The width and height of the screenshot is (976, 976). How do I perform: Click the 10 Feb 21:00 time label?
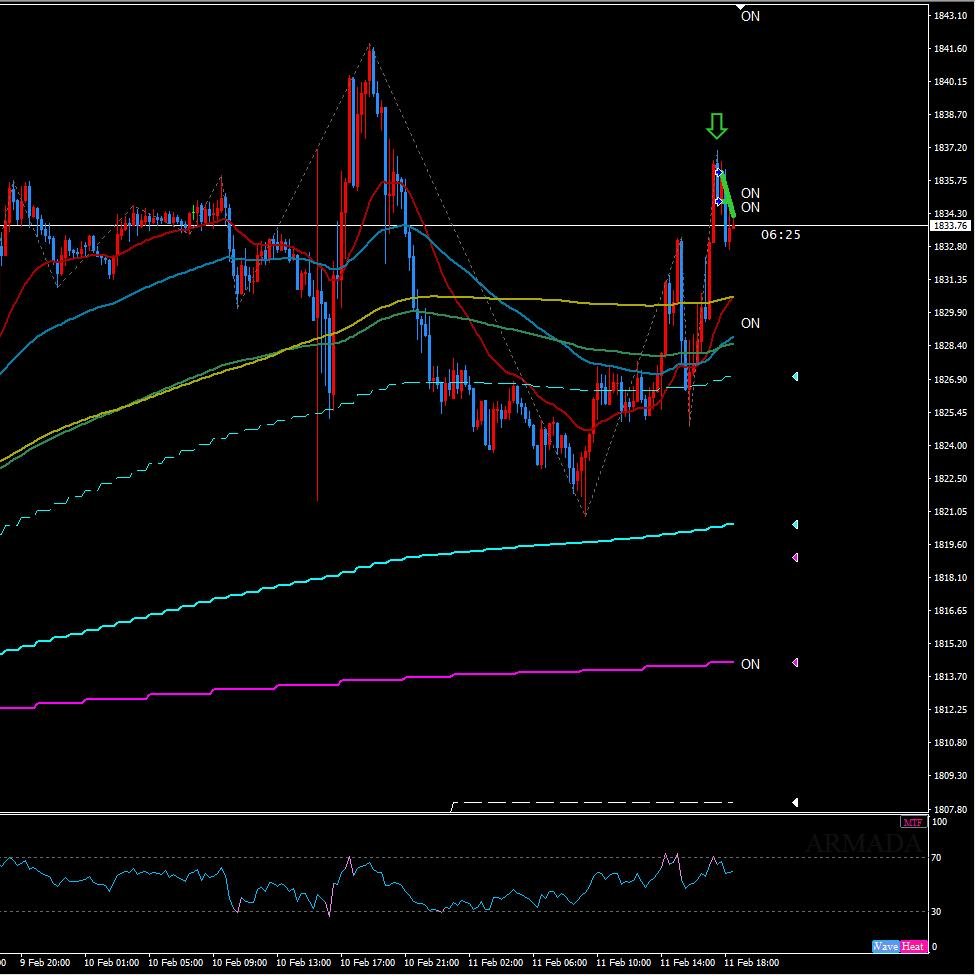[x=431, y=962]
